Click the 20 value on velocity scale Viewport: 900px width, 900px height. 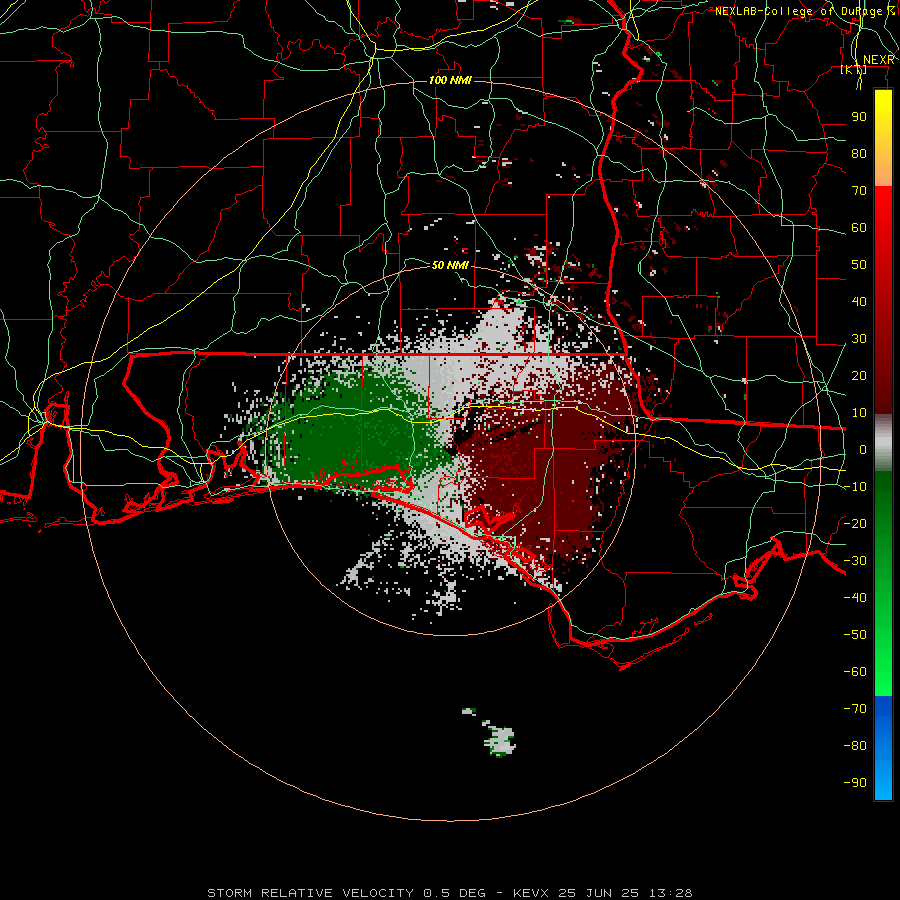pyautogui.click(x=859, y=376)
